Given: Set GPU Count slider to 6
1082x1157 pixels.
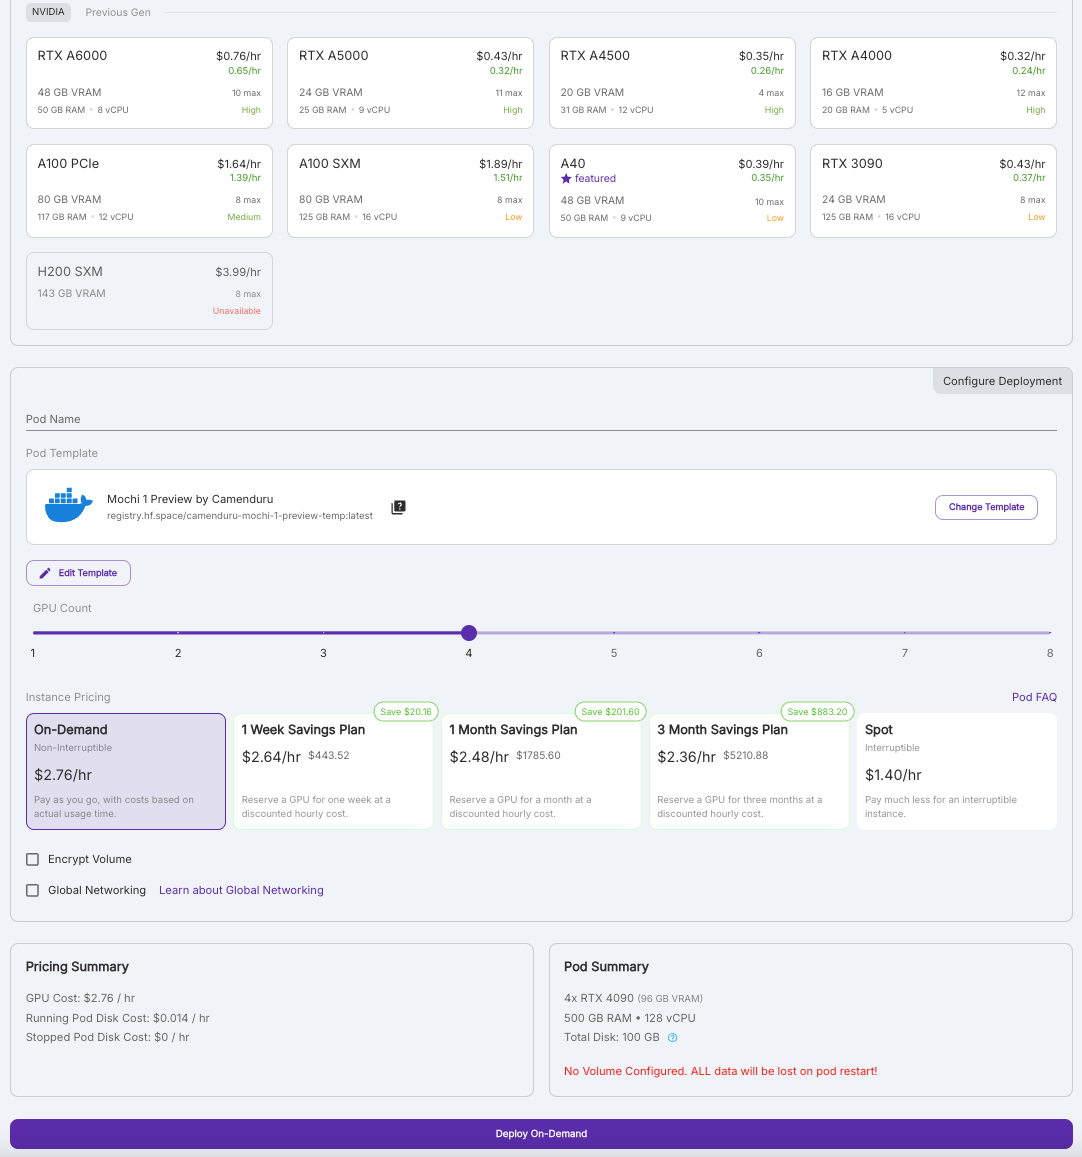Looking at the screenshot, I should pyautogui.click(x=759, y=633).
